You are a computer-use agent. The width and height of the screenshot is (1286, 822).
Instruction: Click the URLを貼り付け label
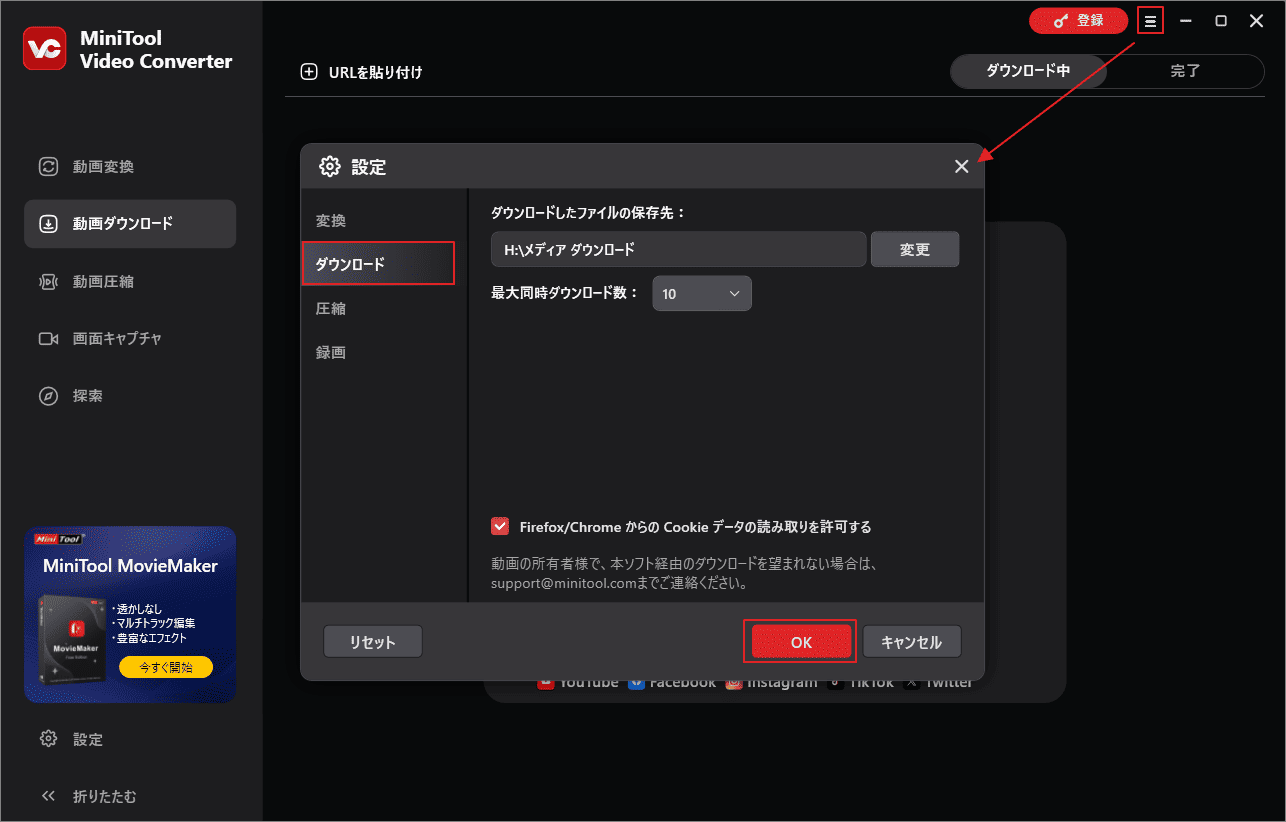click(375, 72)
